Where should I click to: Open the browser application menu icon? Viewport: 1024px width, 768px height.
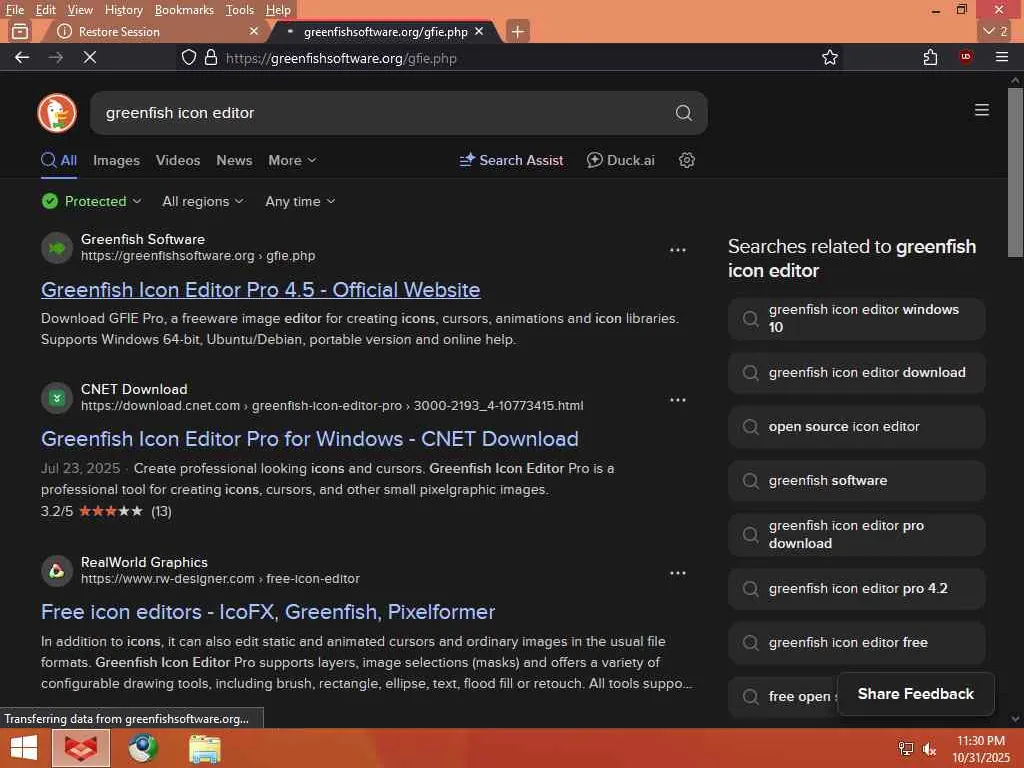pyautogui.click(x=1002, y=57)
